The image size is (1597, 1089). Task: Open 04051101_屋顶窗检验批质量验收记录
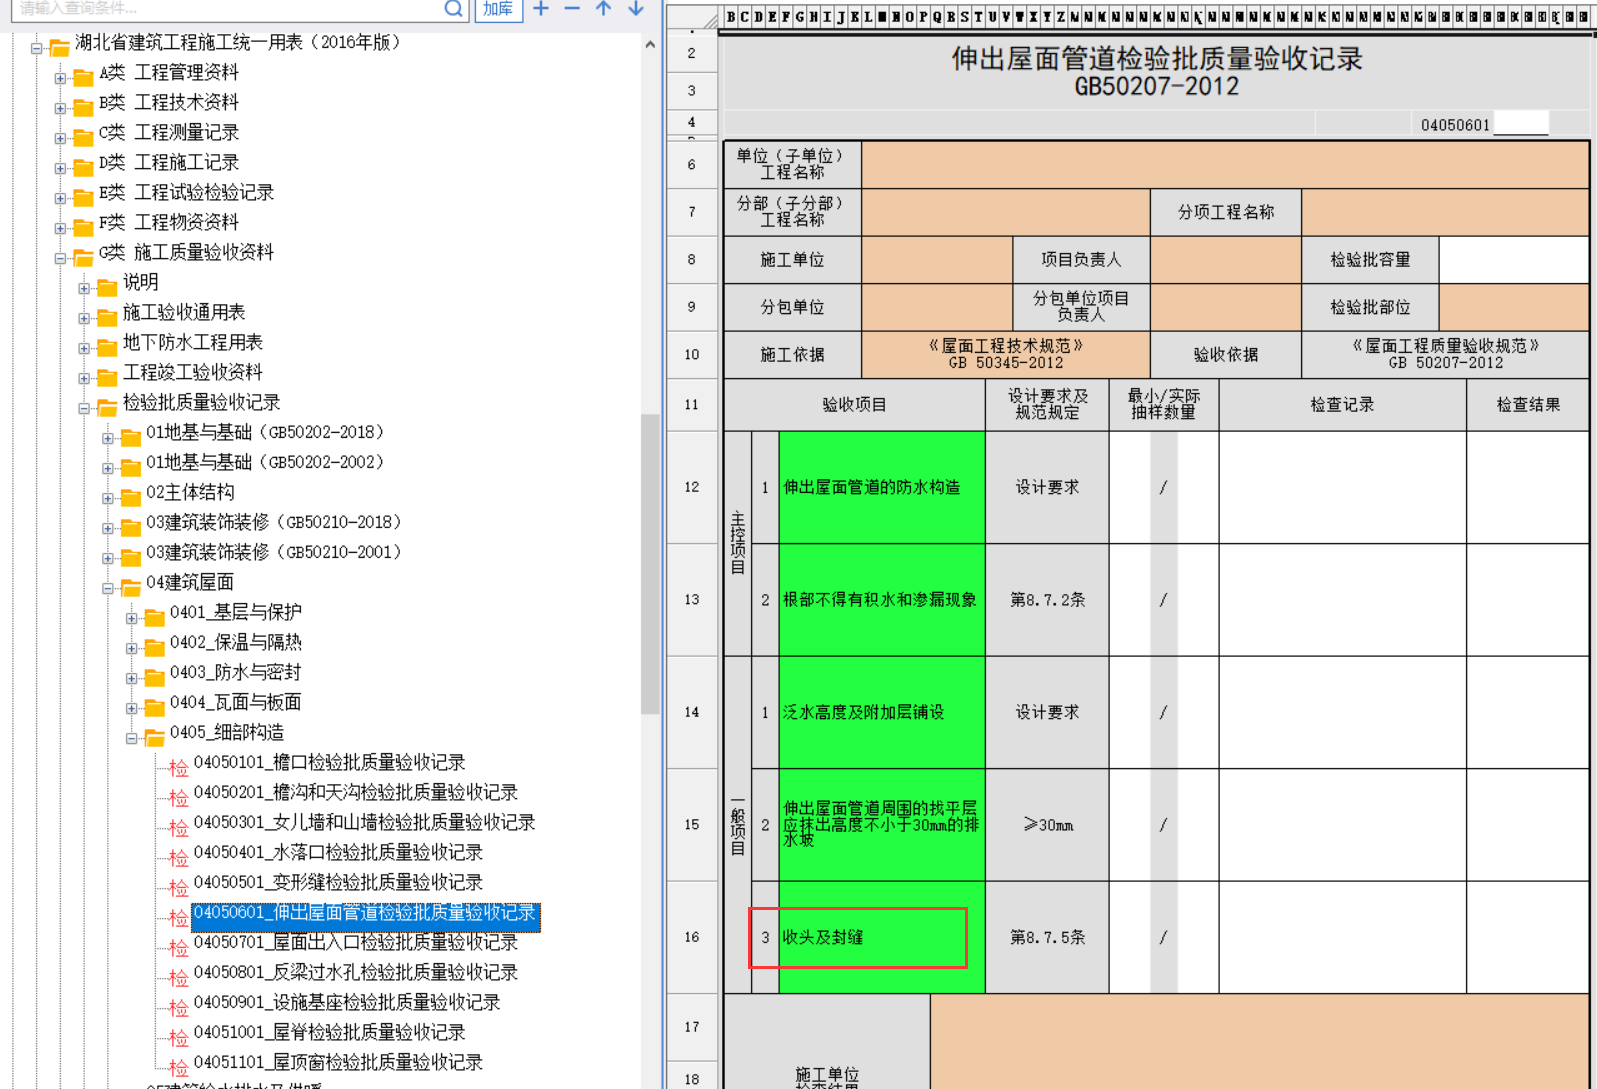point(338,1062)
